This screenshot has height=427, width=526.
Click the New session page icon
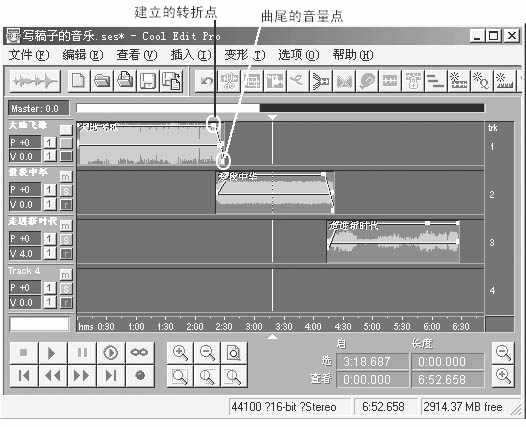click(79, 81)
